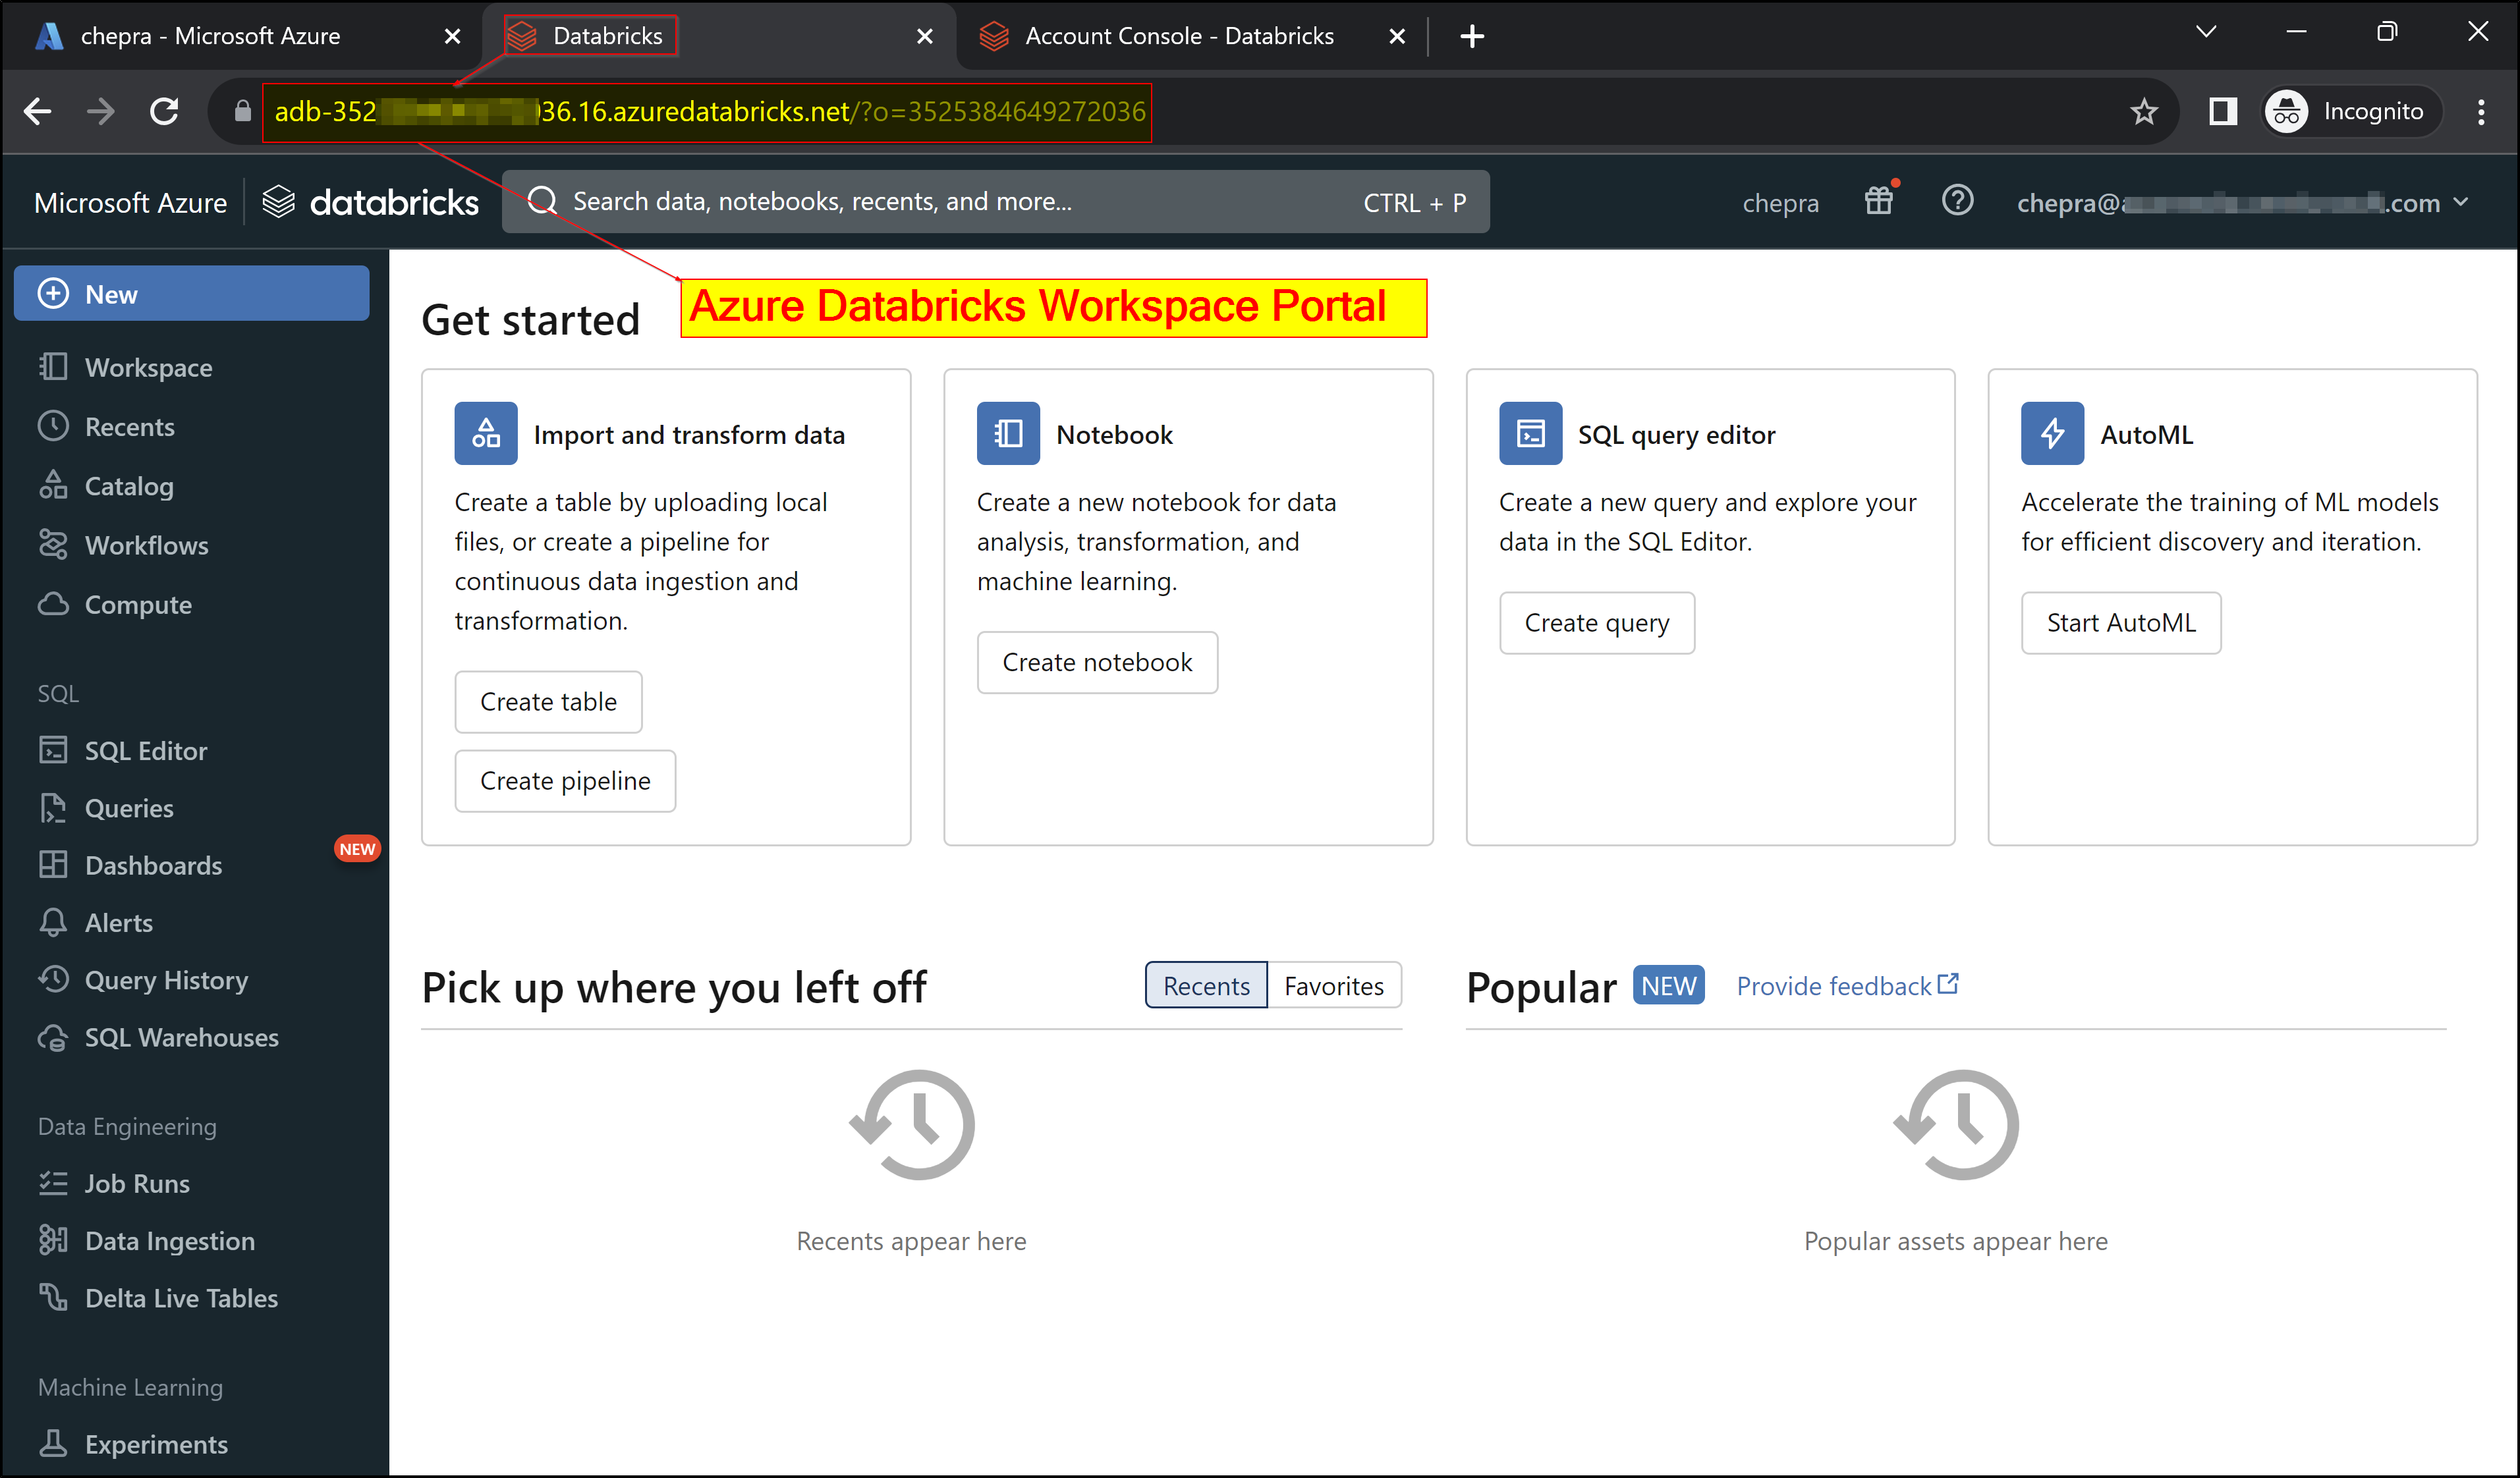Viewport: 2520px width, 1478px height.
Task: Open the browser tab search chevron
Action: point(2205,33)
